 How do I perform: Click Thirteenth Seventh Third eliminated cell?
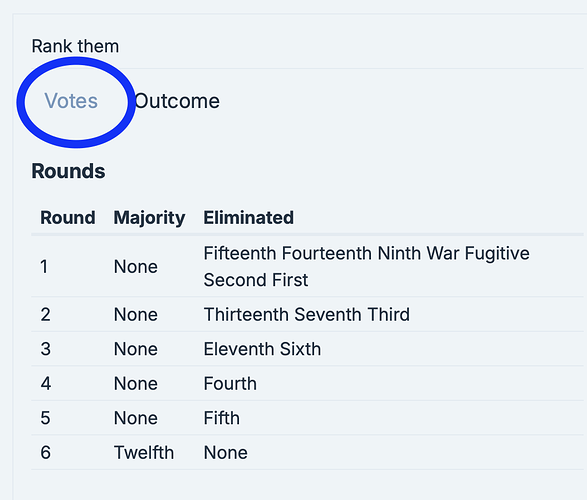point(307,314)
